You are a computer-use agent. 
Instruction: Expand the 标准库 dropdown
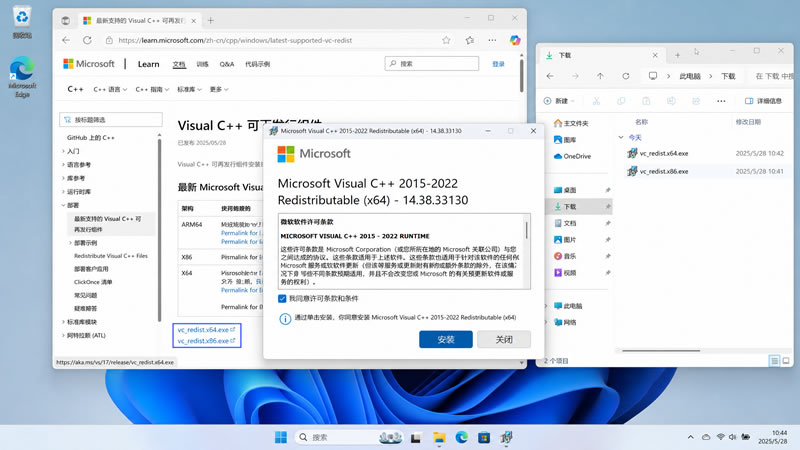click(189, 89)
